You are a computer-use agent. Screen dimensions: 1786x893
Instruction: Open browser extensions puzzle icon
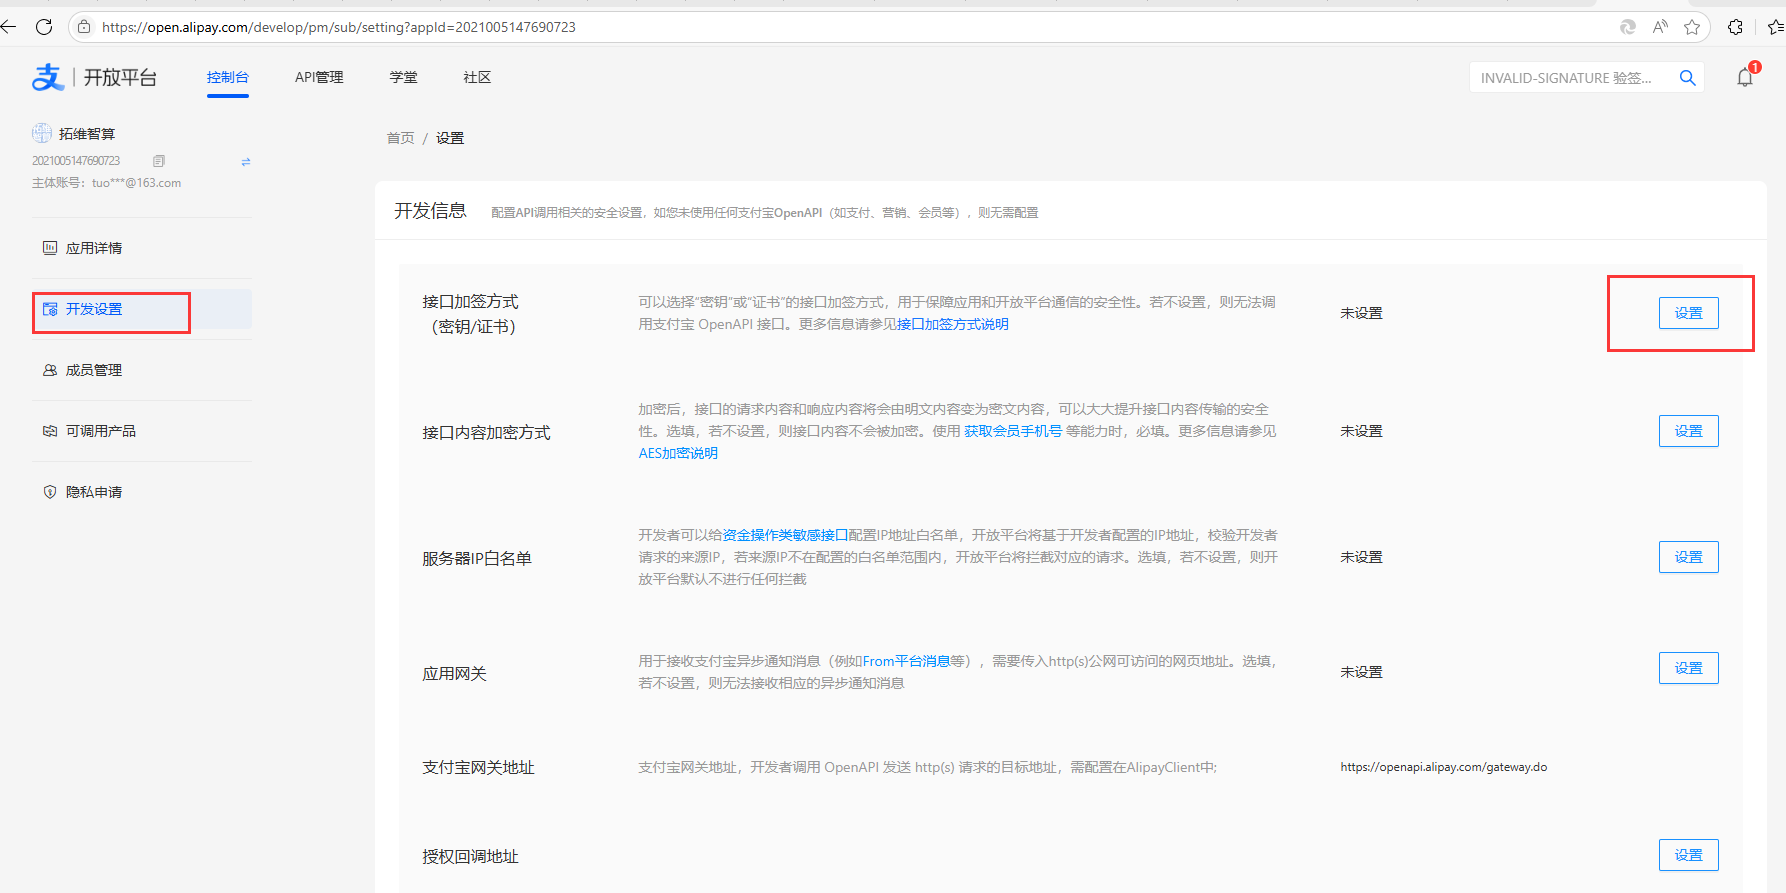[x=1735, y=27]
